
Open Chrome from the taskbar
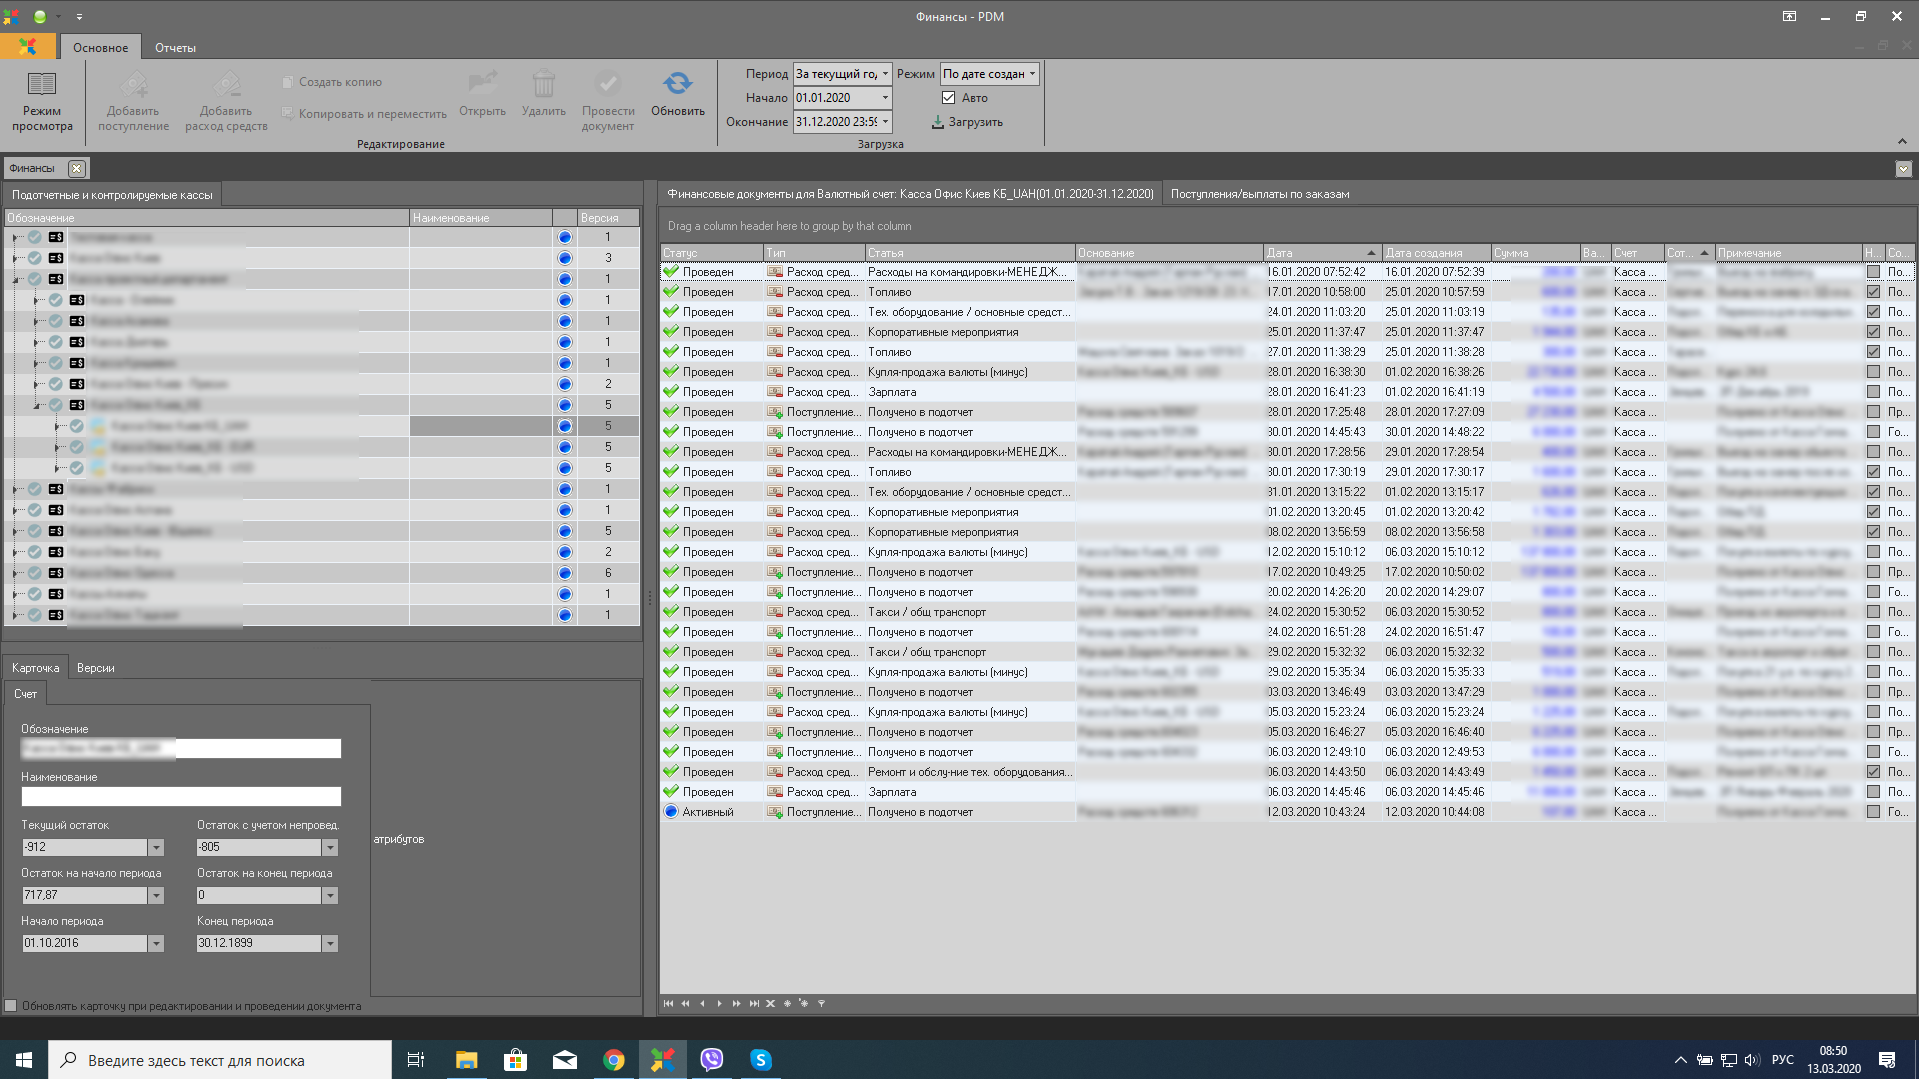point(613,1060)
